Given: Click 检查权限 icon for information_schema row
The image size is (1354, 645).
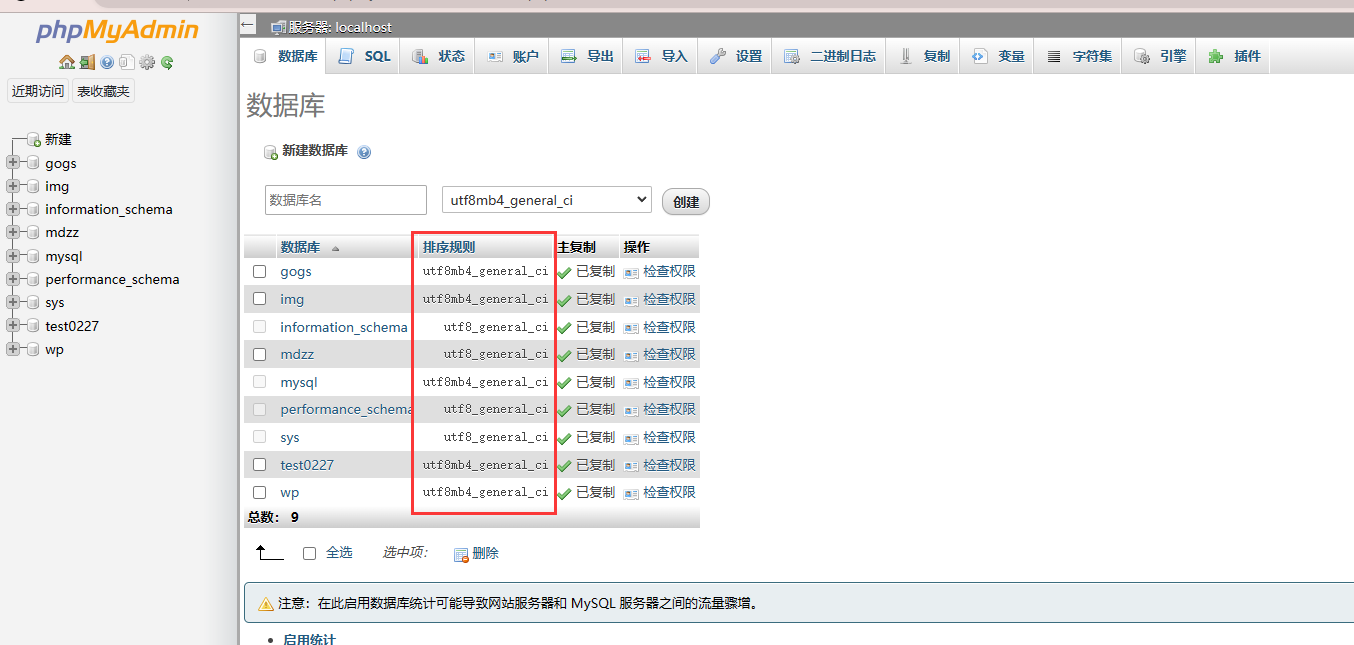Looking at the screenshot, I should pyautogui.click(x=631, y=327).
